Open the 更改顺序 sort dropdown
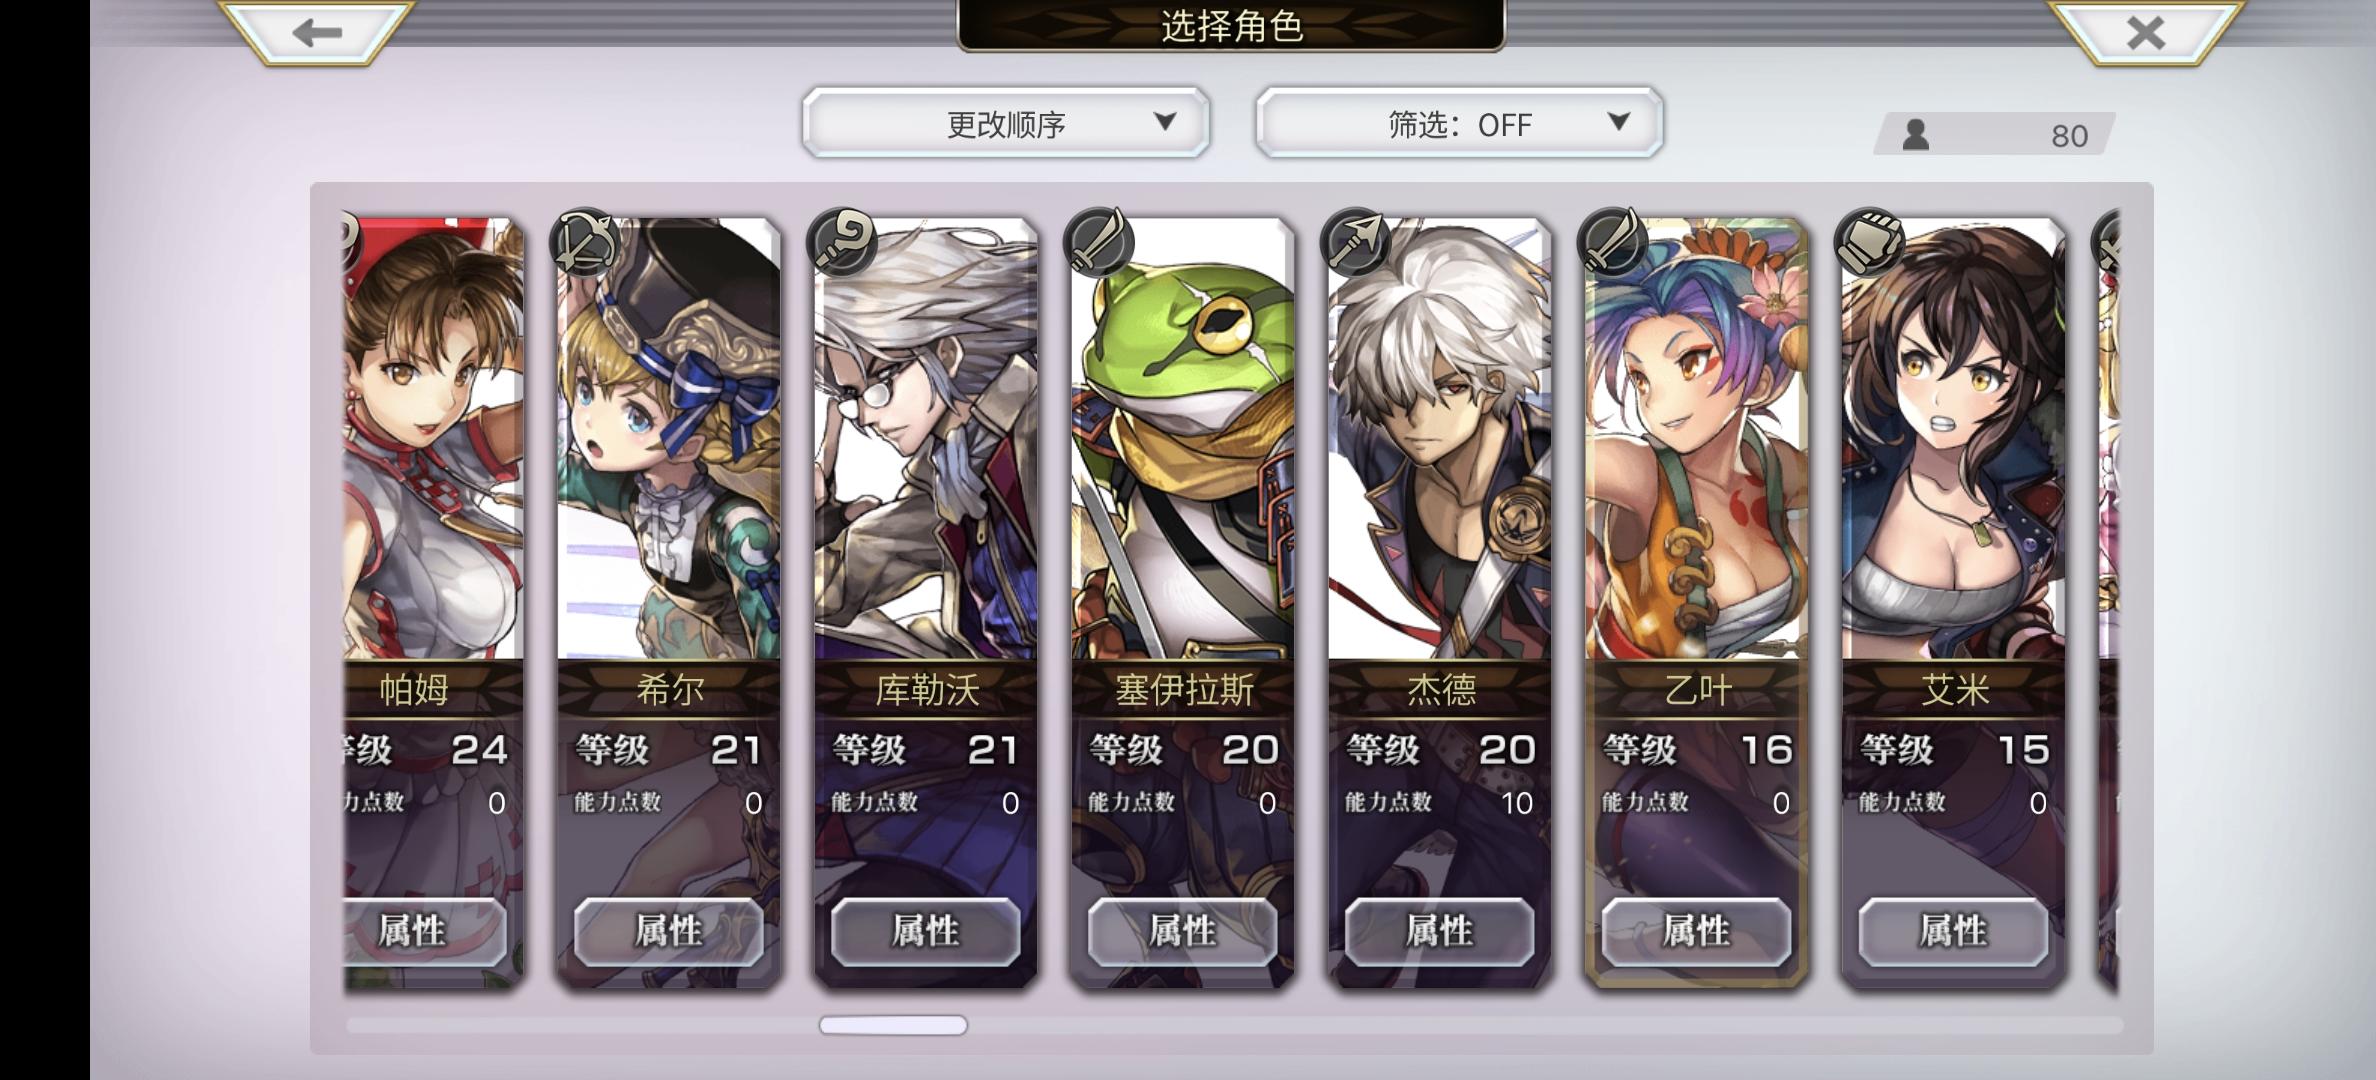Screen dimensions: 2376x1080 point(1006,123)
